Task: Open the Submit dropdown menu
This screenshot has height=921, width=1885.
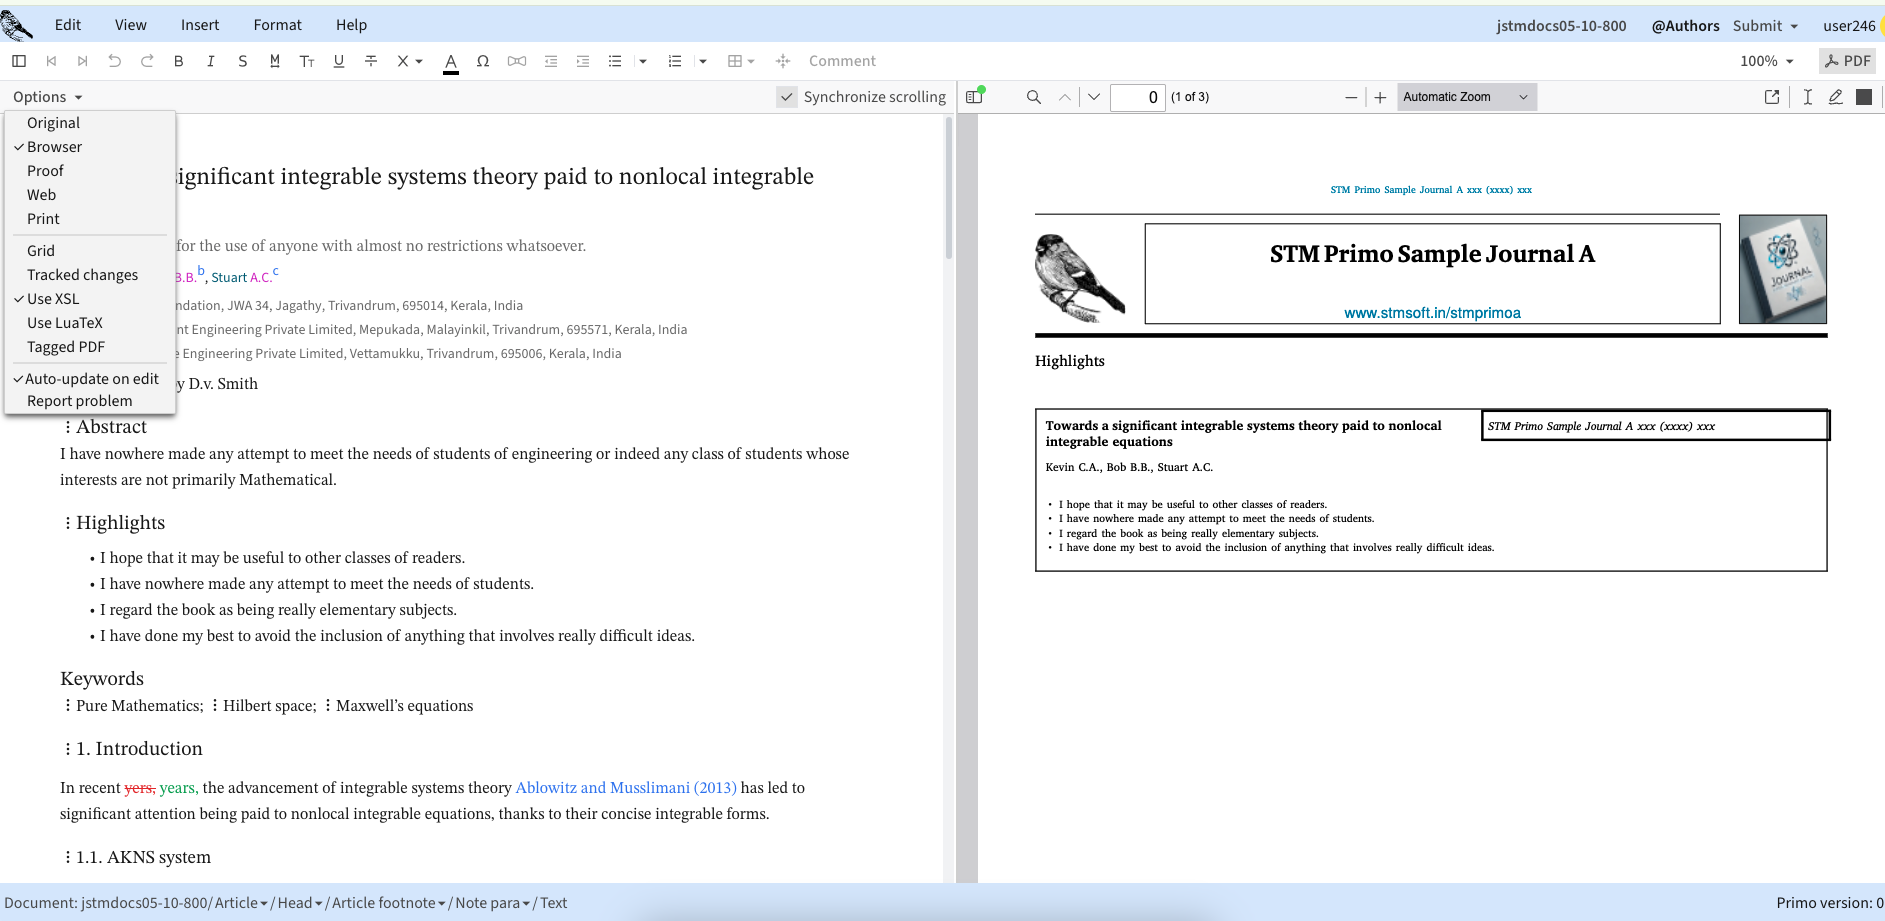Action: pyautogui.click(x=1766, y=26)
